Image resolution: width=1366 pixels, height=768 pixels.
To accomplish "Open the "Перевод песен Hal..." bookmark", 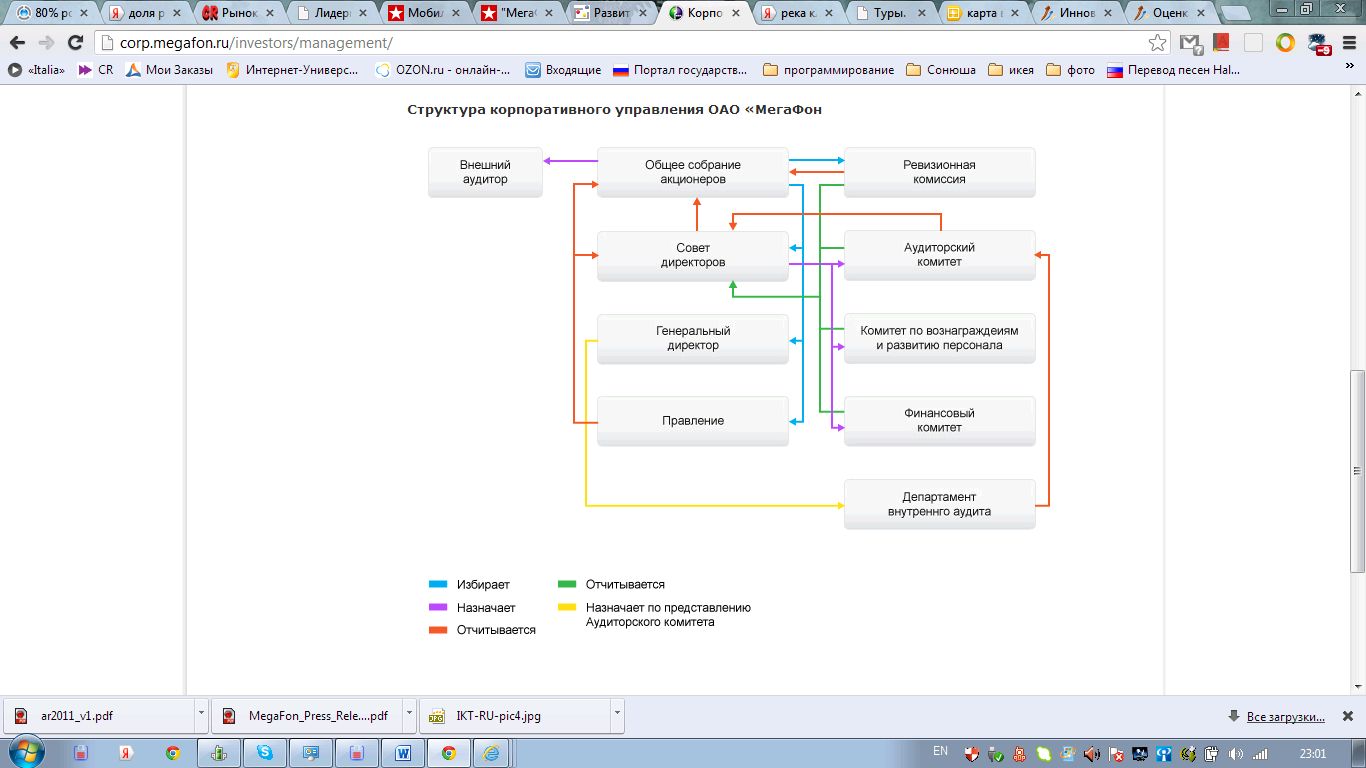I will pos(1174,70).
